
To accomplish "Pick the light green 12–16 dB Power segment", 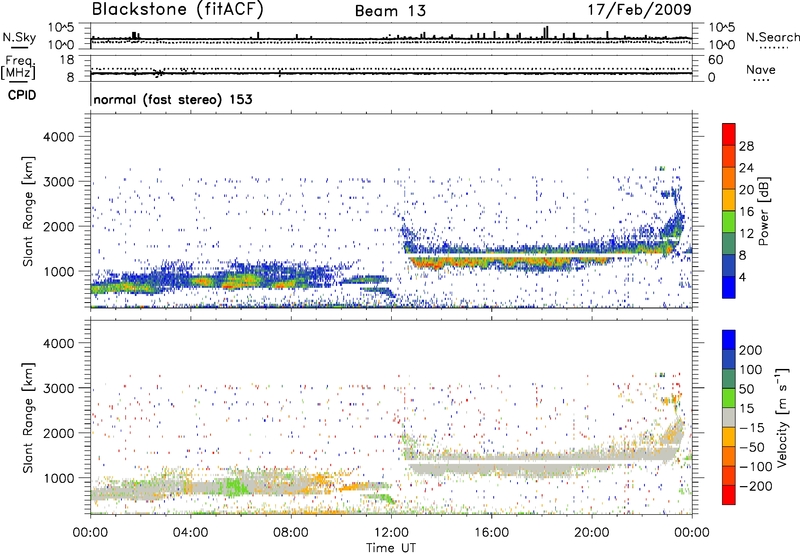I will point(729,222).
